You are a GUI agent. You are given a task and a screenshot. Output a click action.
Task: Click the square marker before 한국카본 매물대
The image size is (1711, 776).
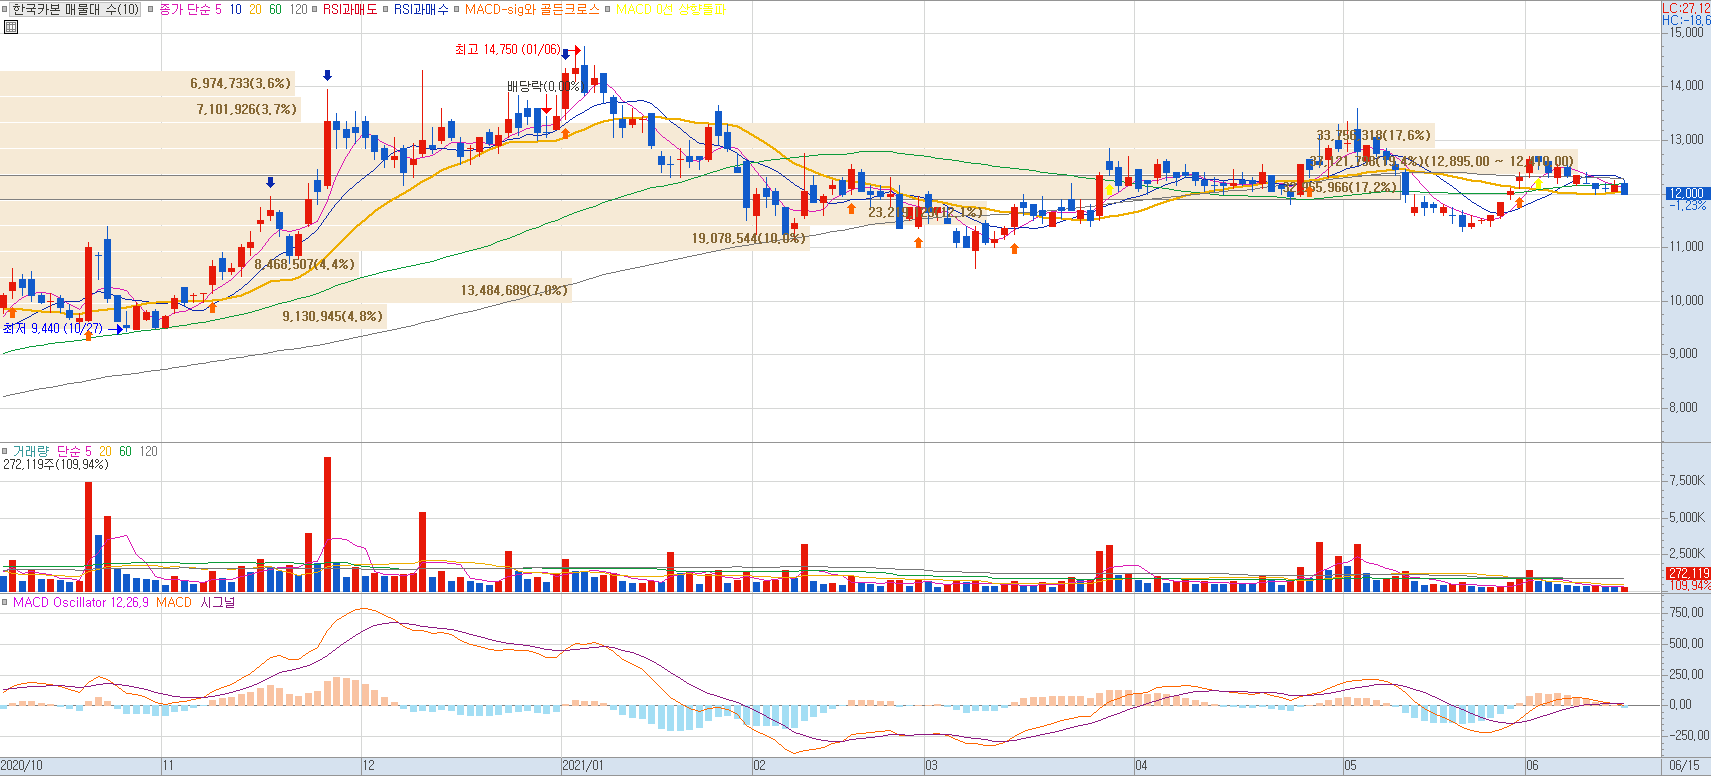pyautogui.click(x=5, y=9)
